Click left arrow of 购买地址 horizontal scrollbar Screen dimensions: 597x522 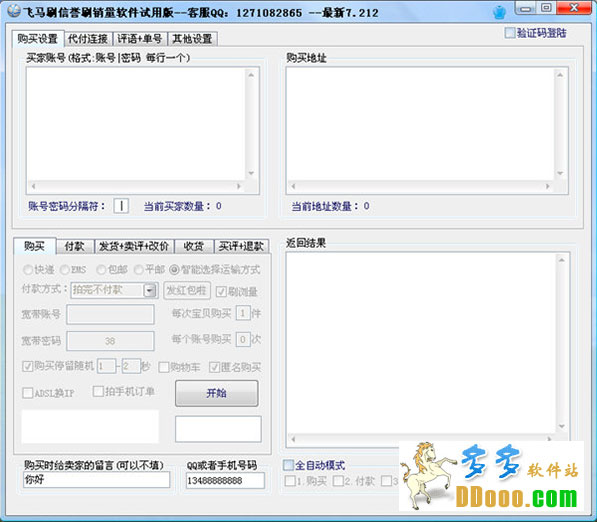pyautogui.click(x=293, y=186)
